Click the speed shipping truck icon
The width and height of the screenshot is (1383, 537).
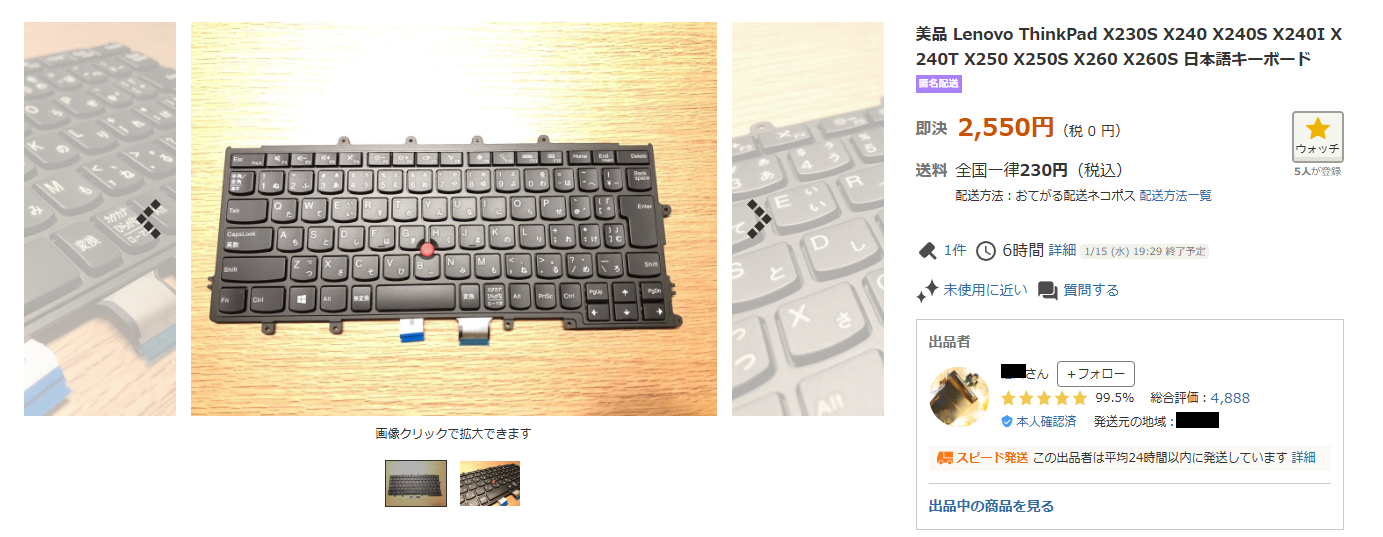pos(945,457)
